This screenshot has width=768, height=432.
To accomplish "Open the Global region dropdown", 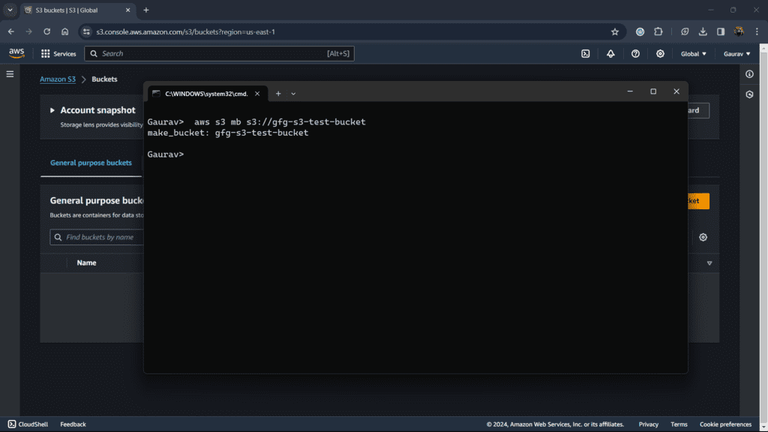I will click(x=693, y=54).
